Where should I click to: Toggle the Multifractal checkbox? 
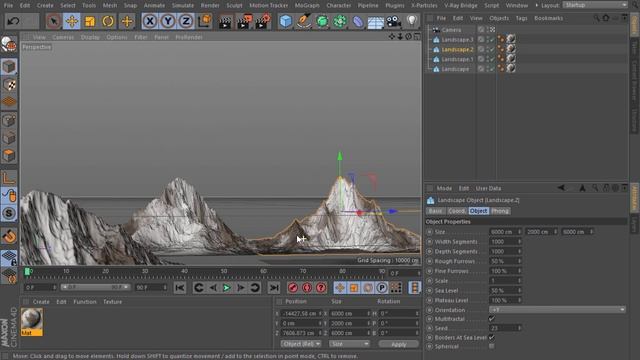tap(492, 319)
